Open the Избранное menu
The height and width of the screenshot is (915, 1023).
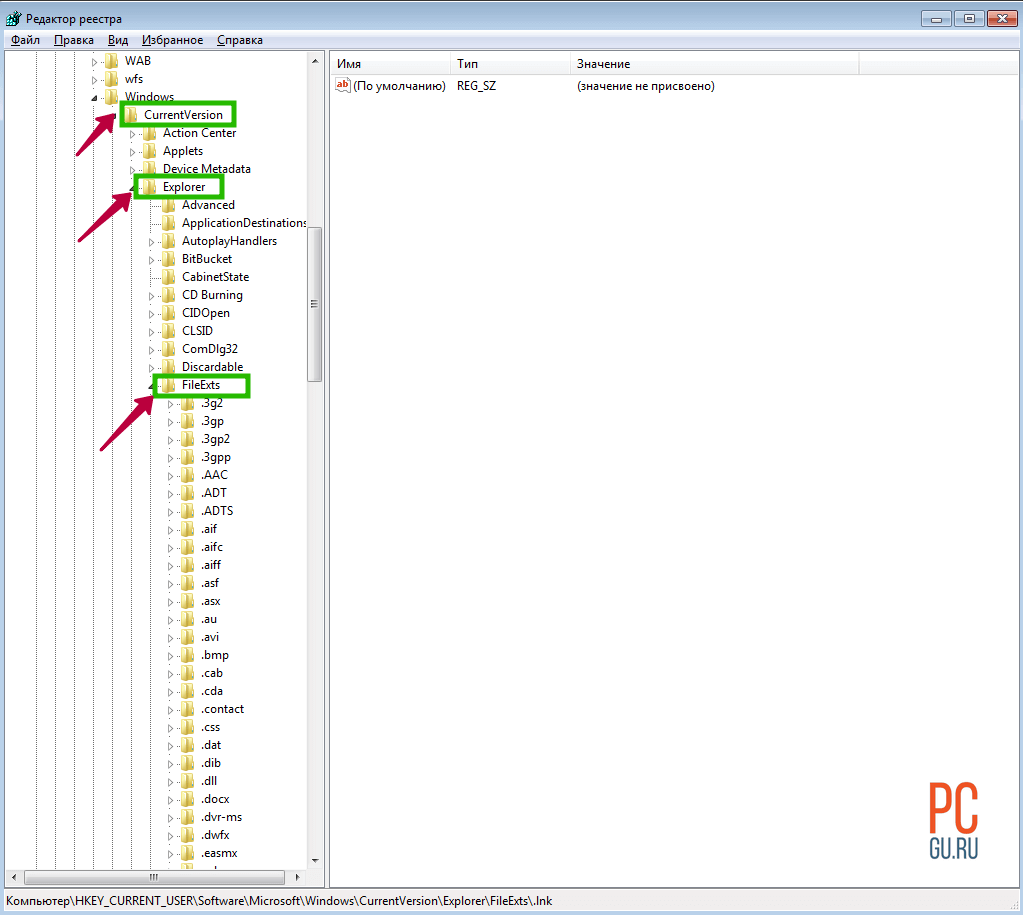(172, 40)
